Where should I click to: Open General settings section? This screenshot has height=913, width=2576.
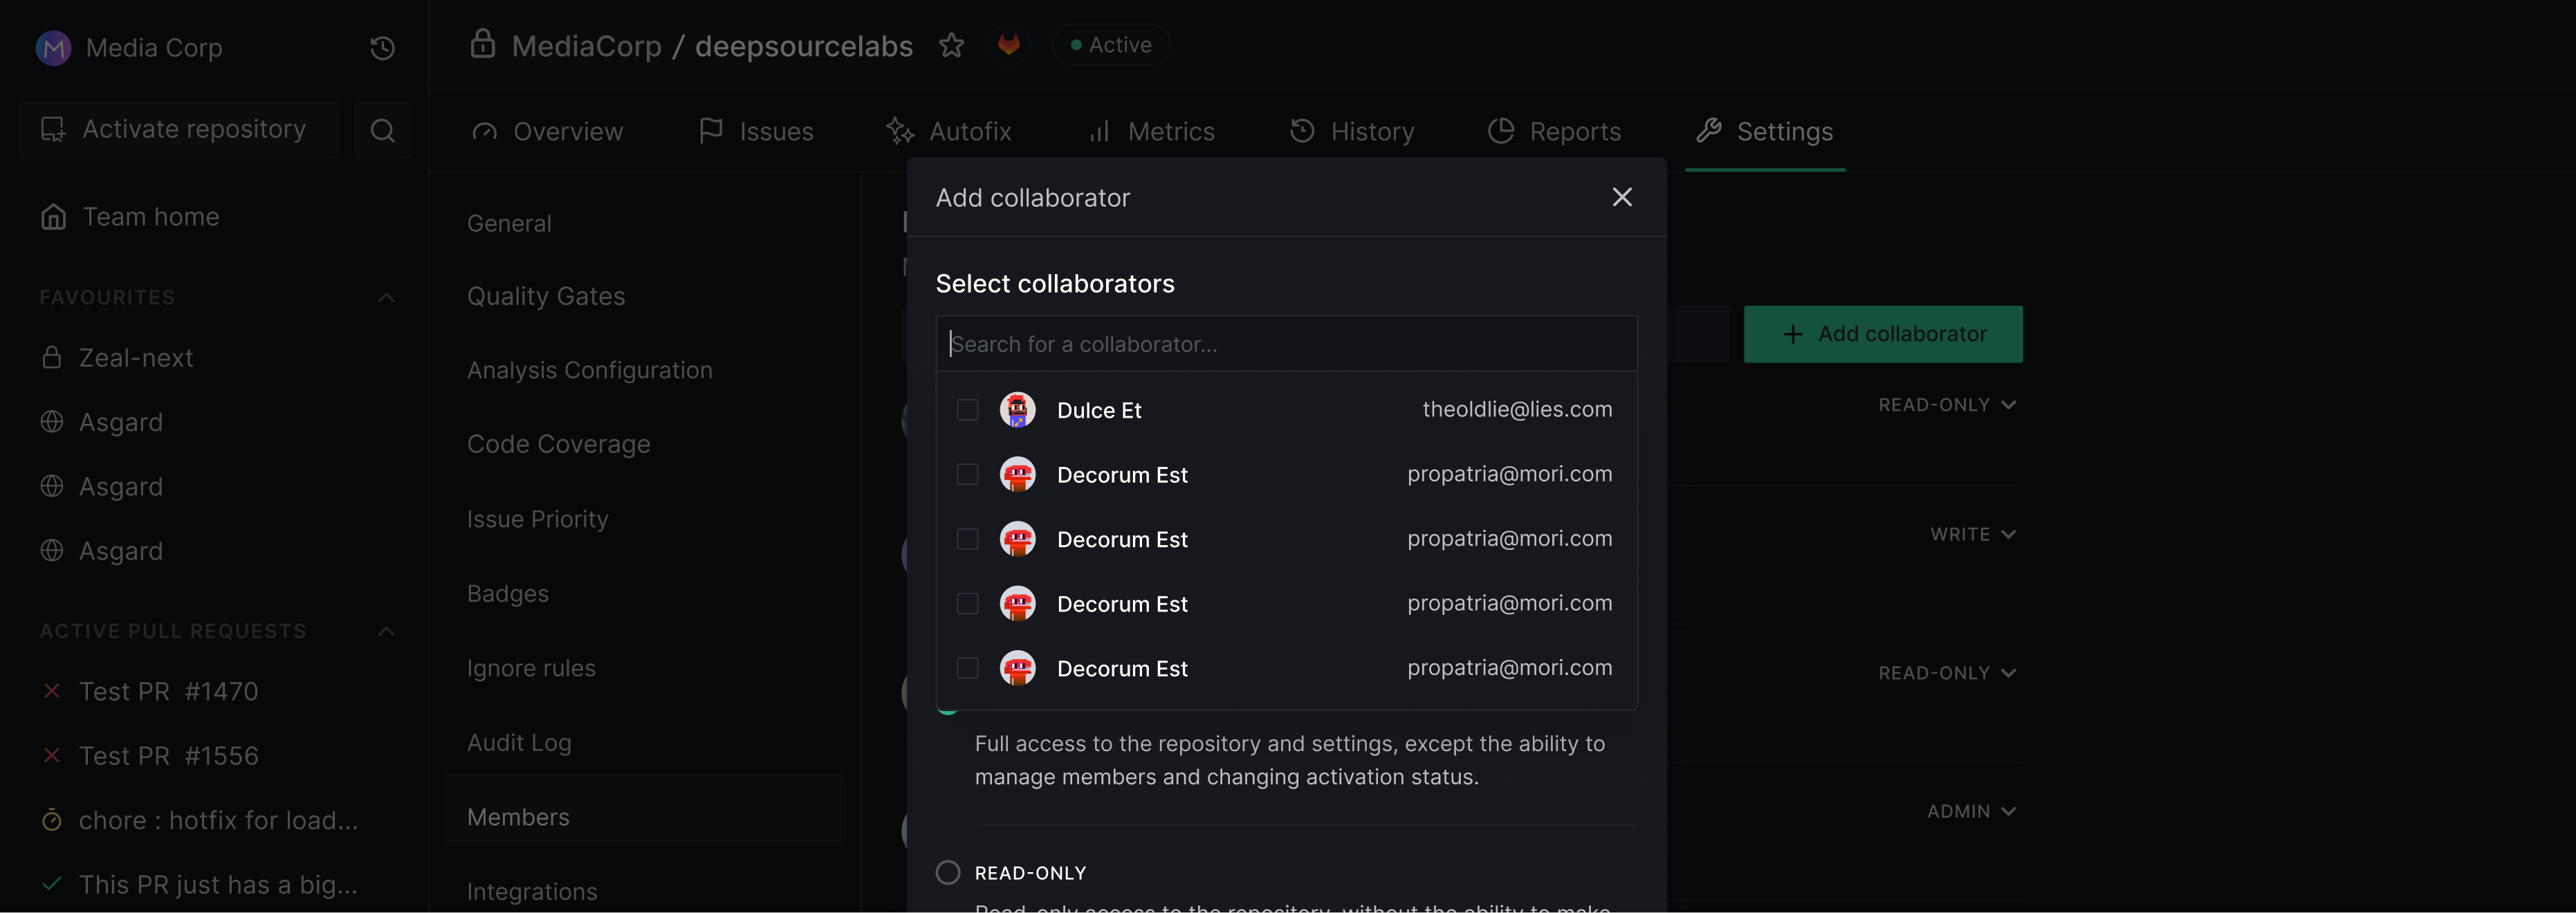tap(509, 223)
